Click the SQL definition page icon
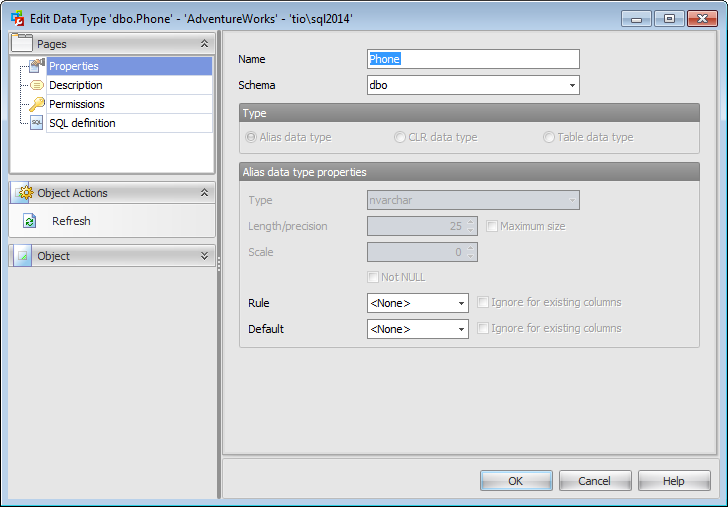This screenshot has height=507, width=728. click(x=37, y=124)
